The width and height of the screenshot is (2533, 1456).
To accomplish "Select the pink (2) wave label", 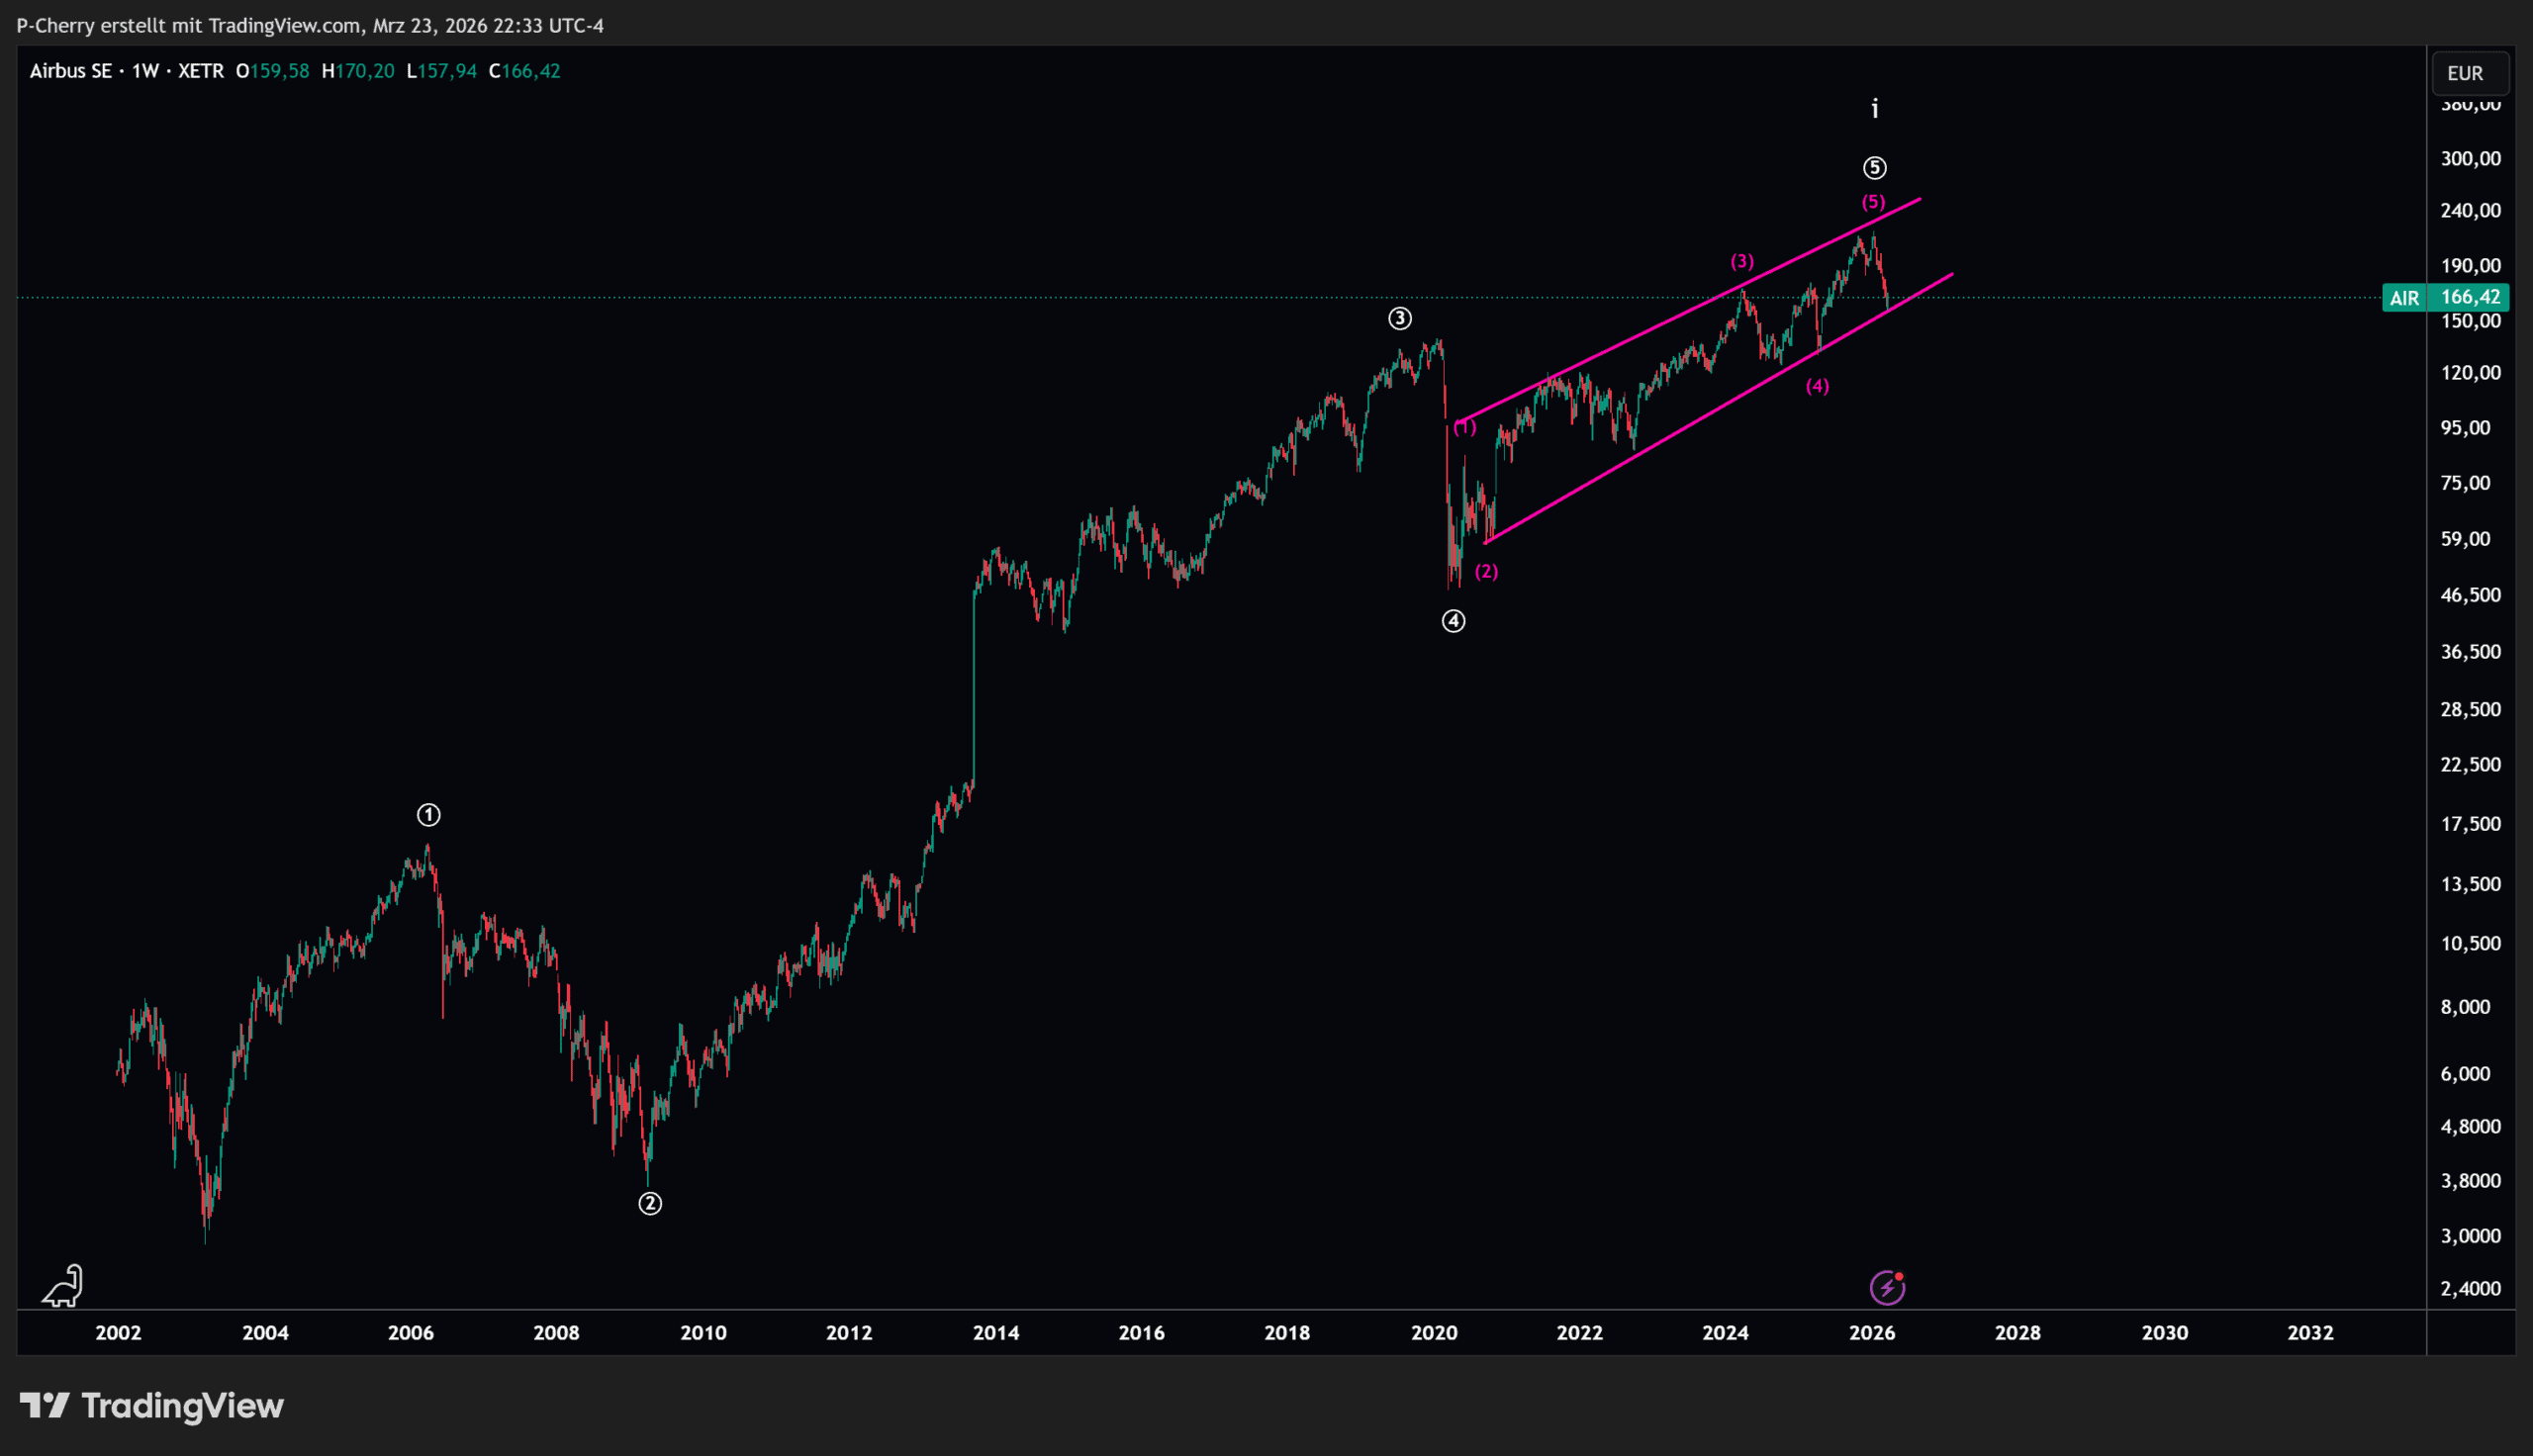I will click(x=1486, y=571).
